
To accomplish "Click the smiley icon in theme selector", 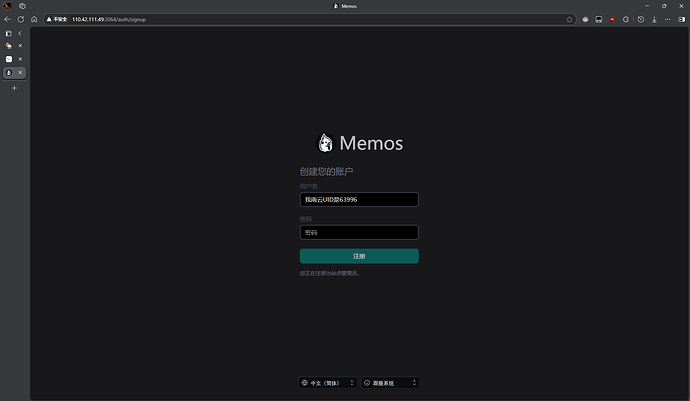I will pyautogui.click(x=367, y=383).
